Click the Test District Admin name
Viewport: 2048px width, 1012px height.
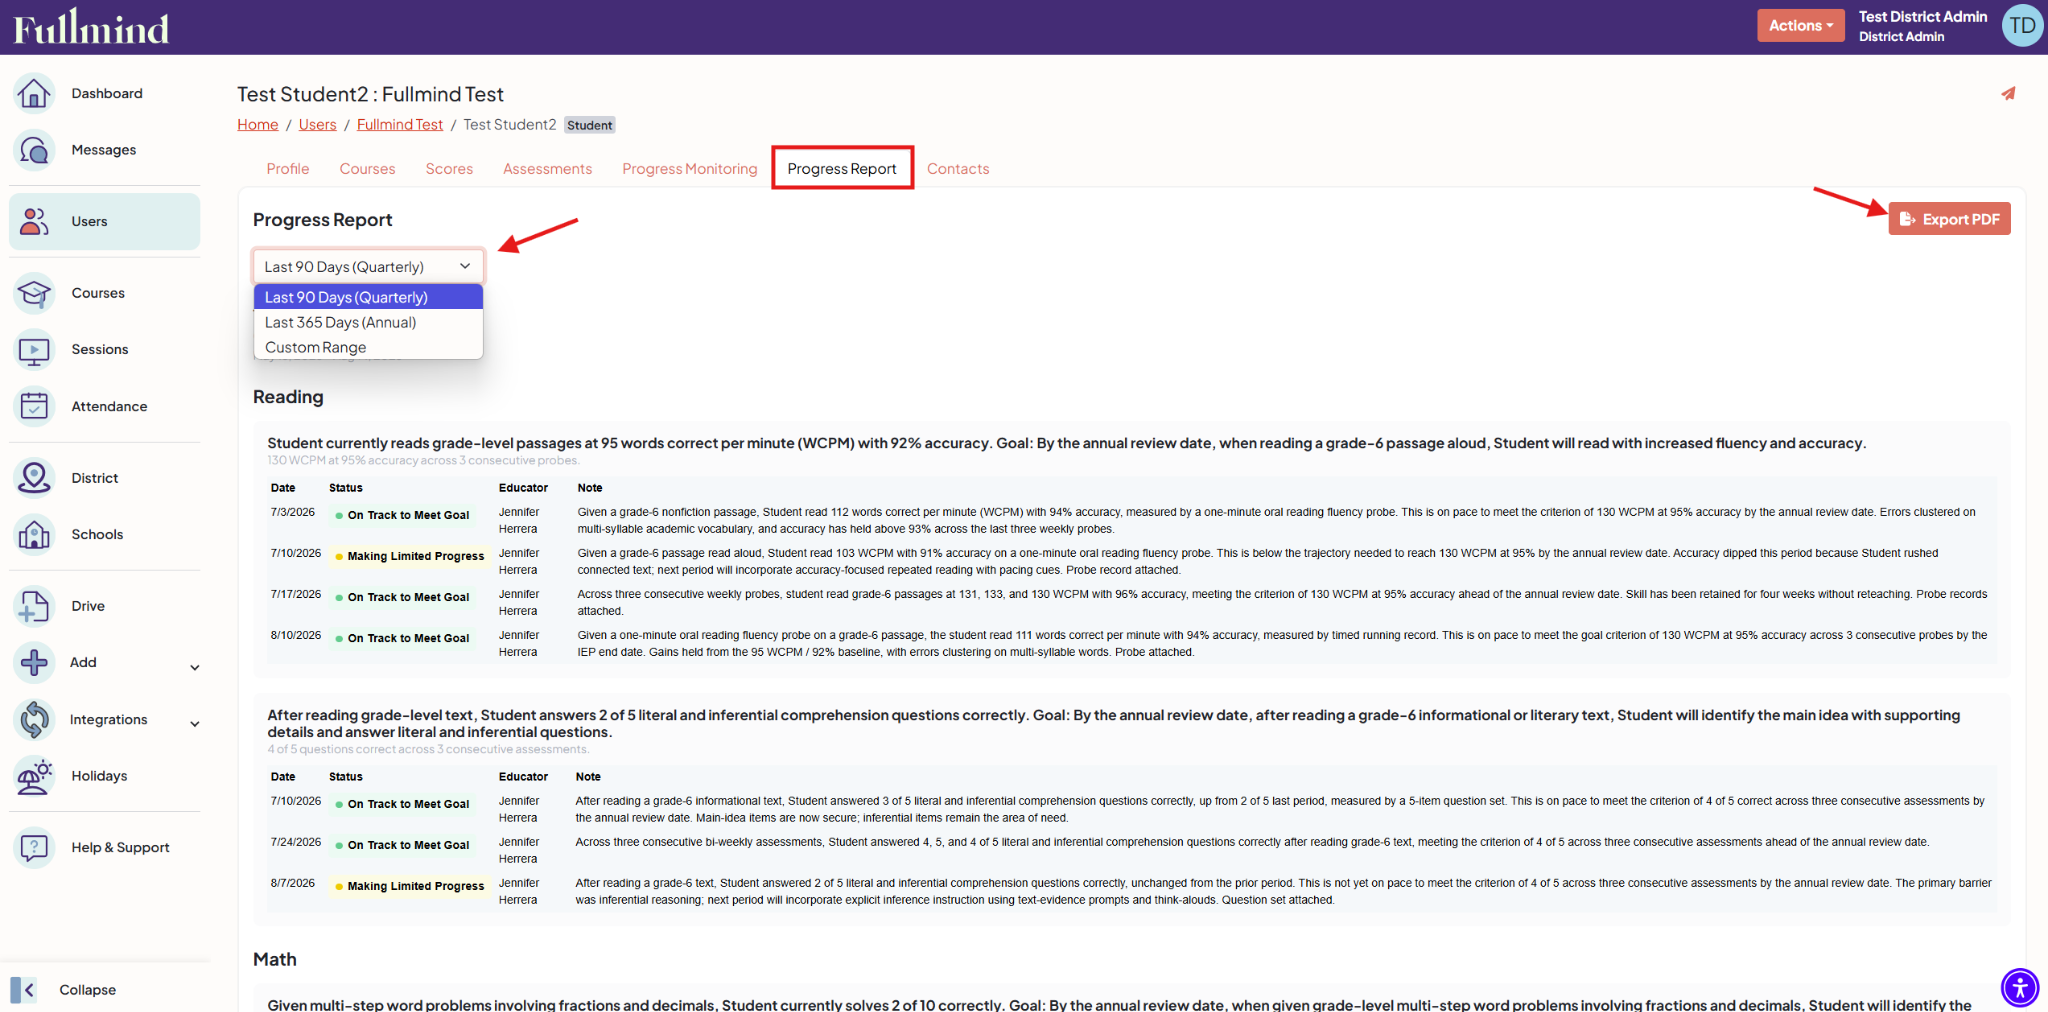pos(1922,17)
